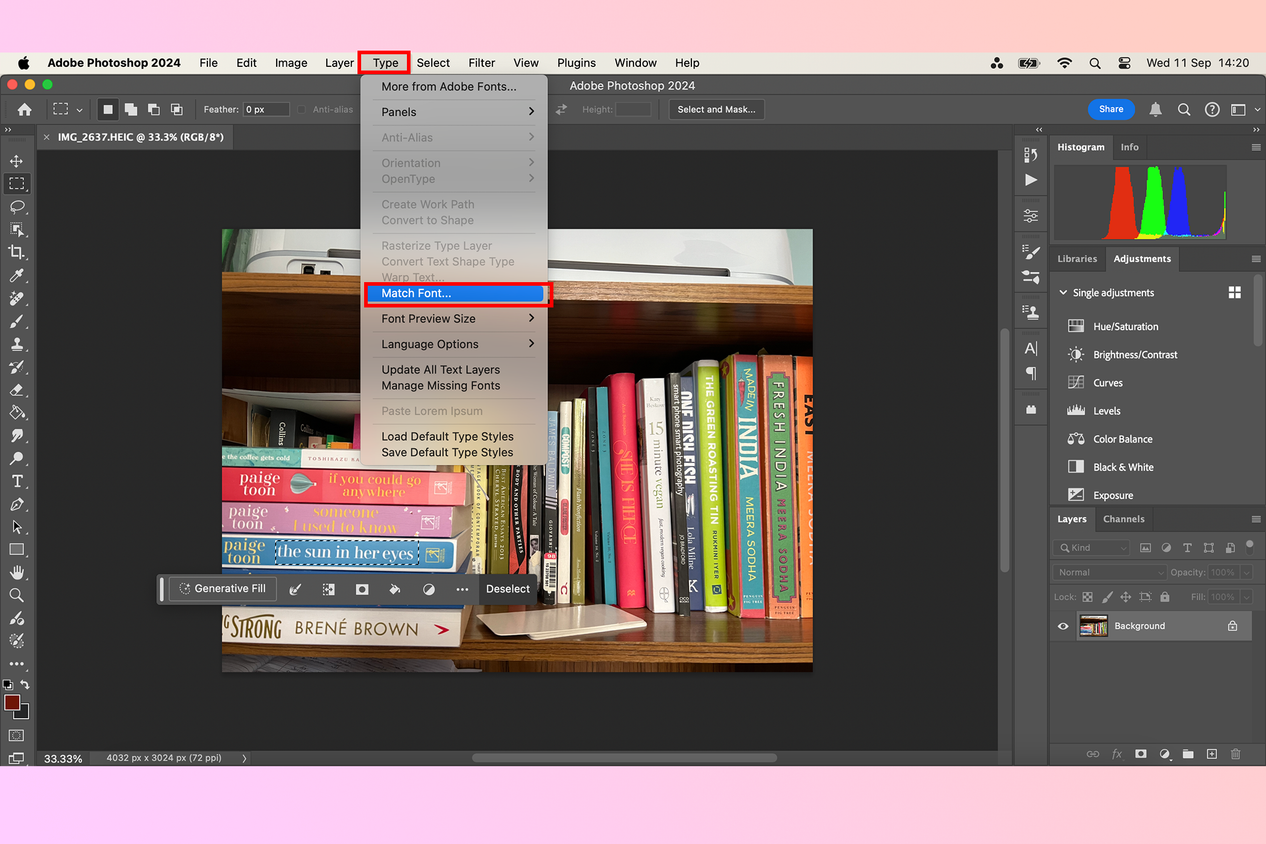Click the Share button
Viewport: 1266px width, 844px height.
pos(1111,109)
